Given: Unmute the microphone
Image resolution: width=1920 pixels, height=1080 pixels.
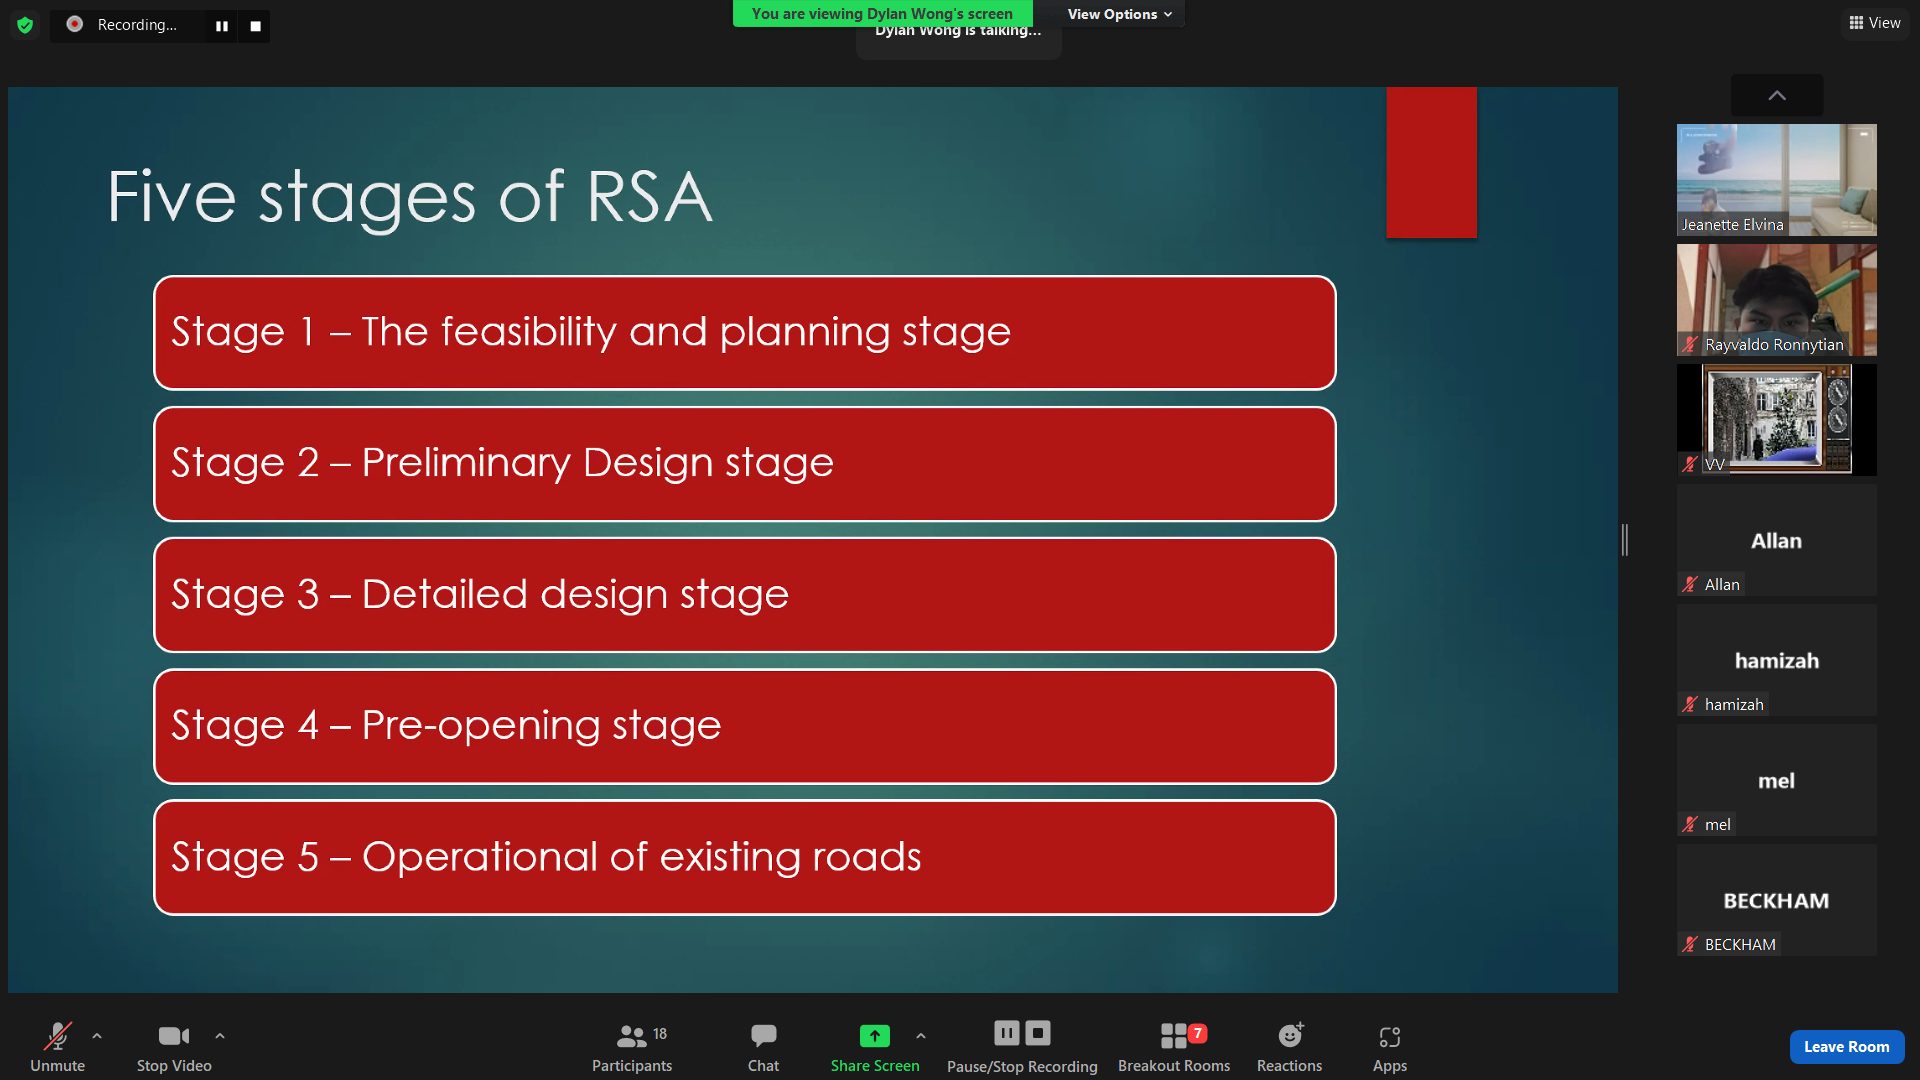Looking at the screenshot, I should coord(58,1047).
